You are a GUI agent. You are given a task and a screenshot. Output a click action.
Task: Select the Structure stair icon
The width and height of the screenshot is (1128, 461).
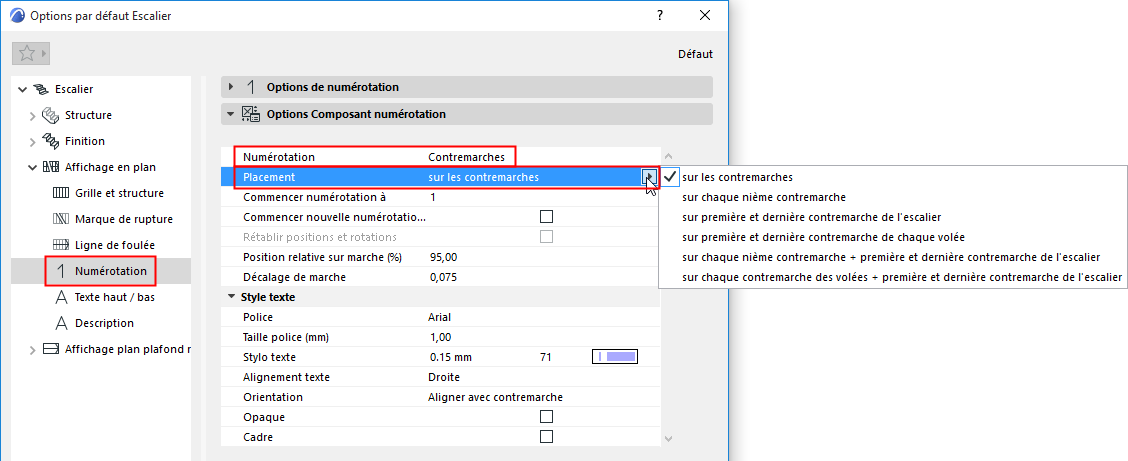(x=51, y=115)
